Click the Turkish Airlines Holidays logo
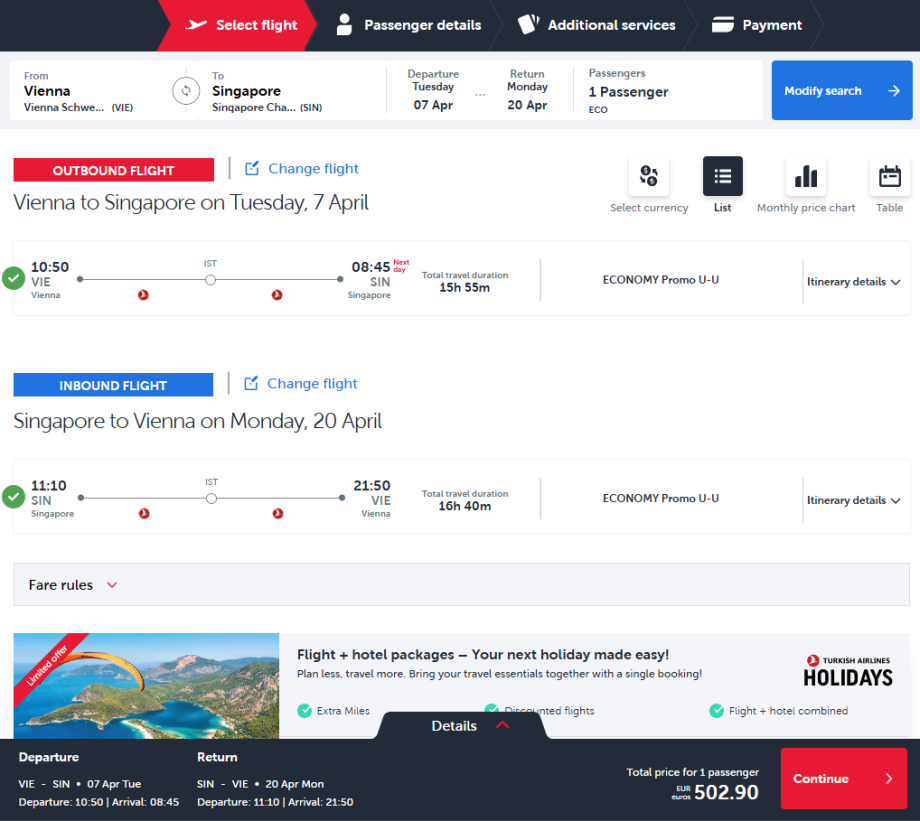Screen dimensions: 920x821 (x=848, y=670)
